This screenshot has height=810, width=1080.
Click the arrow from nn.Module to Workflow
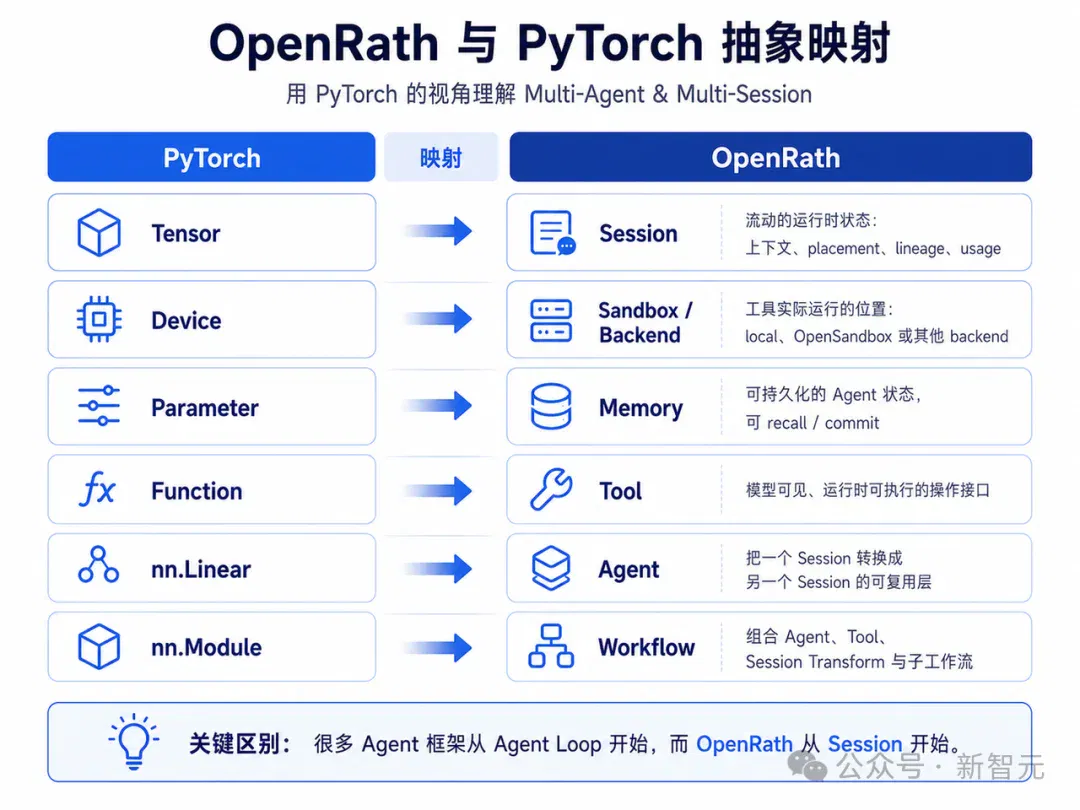click(x=438, y=647)
